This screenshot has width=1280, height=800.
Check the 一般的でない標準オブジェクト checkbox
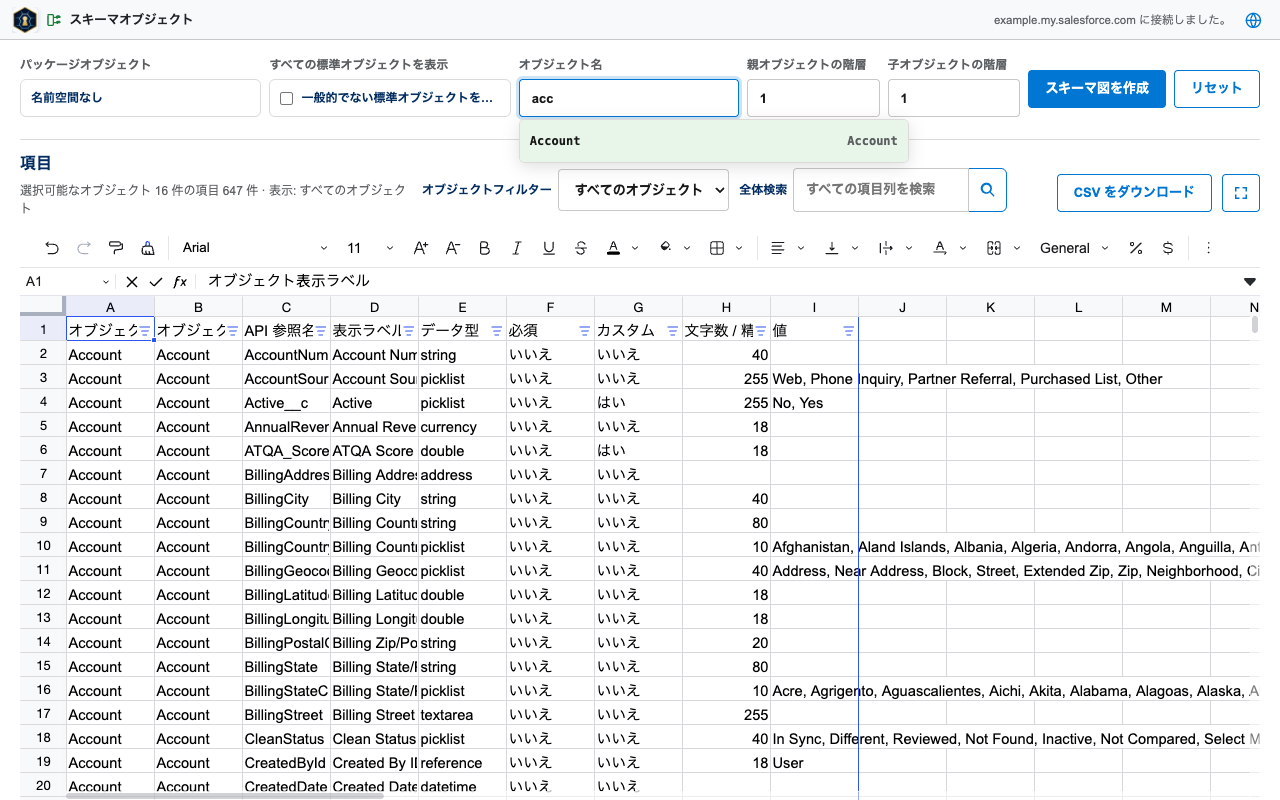(287, 98)
